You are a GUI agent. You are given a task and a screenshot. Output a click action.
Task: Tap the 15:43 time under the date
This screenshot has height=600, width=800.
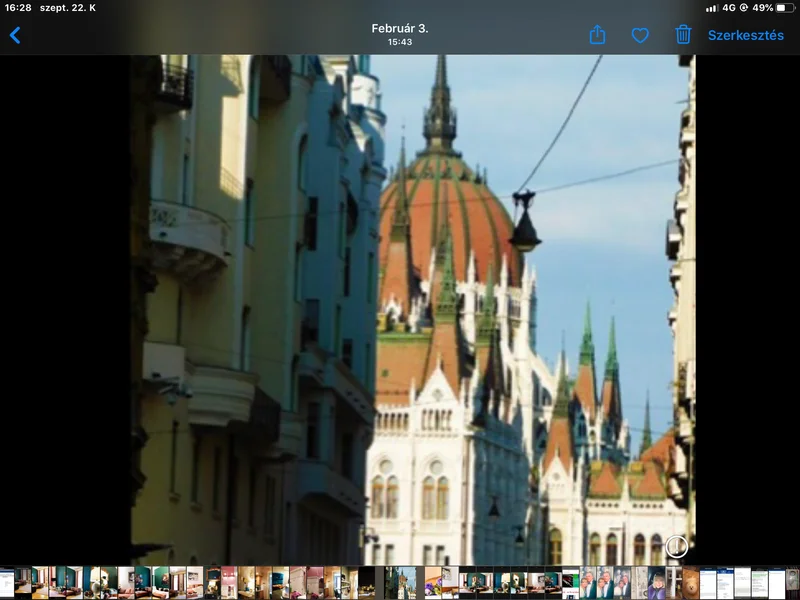pyautogui.click(x=400, y=42)
